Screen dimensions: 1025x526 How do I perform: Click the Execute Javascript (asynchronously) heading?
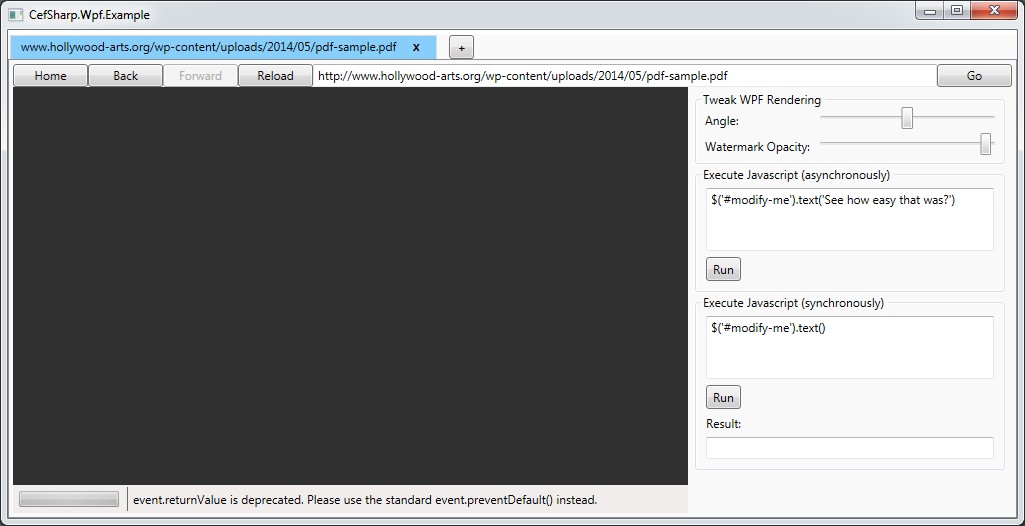point(796,175)
